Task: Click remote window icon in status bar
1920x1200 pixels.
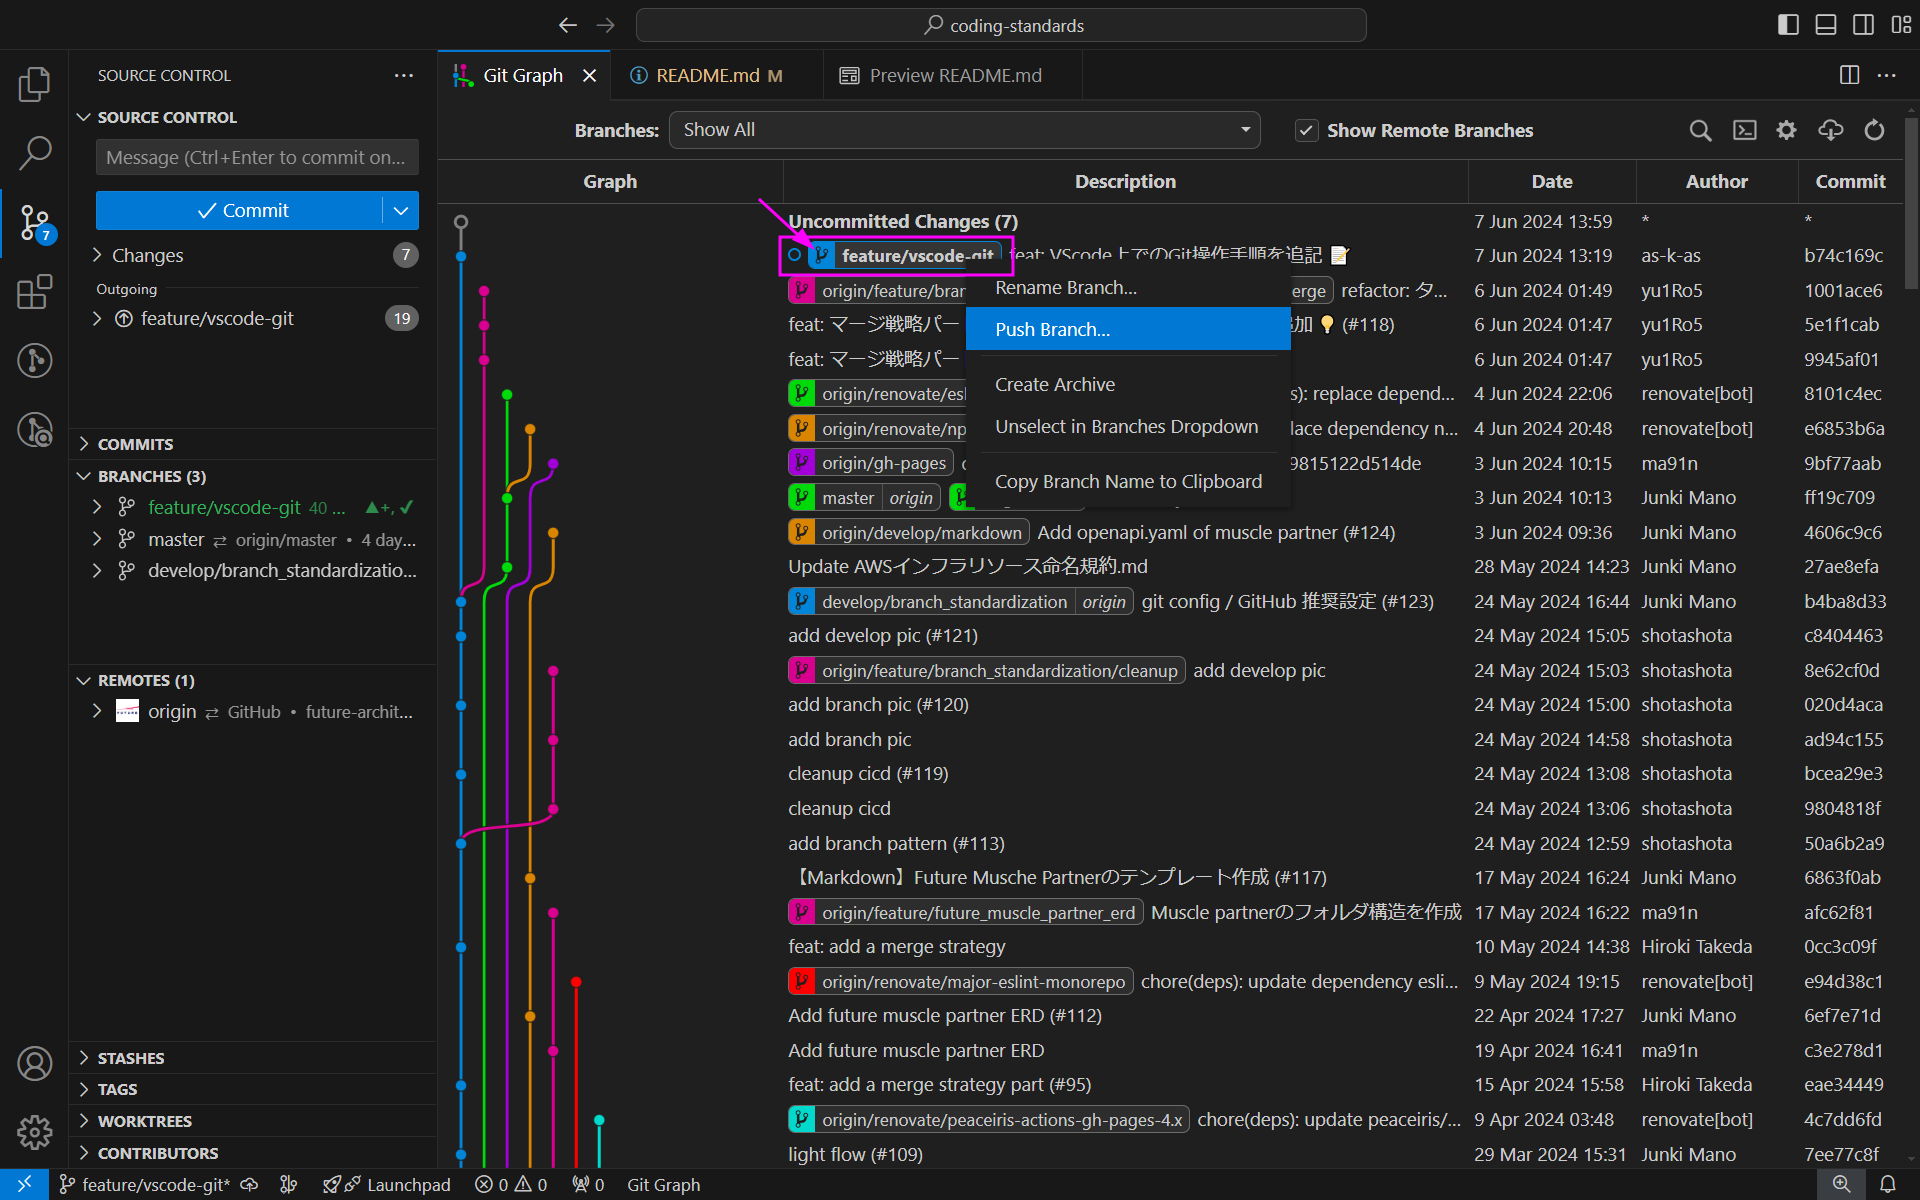Action: [24, 1184]
